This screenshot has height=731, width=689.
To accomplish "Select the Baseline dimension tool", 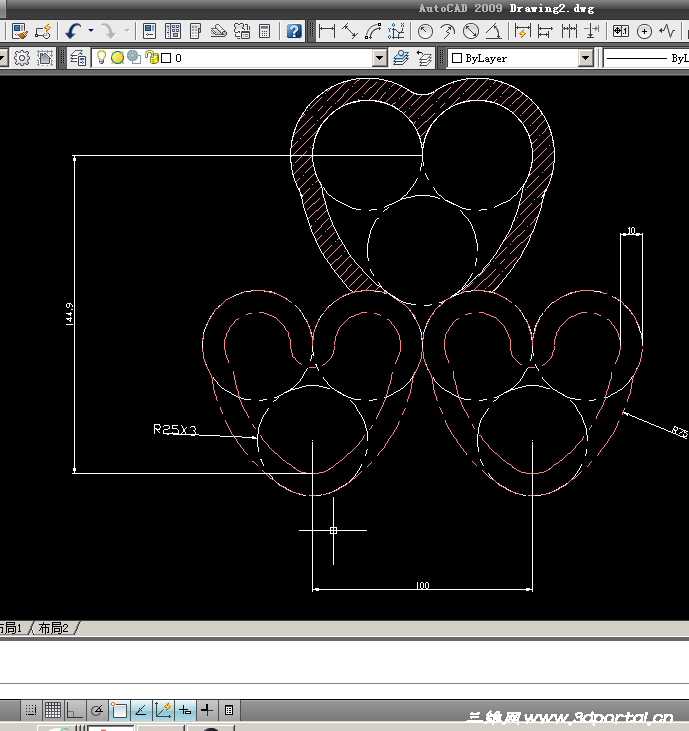I will (x=545, y=31).
